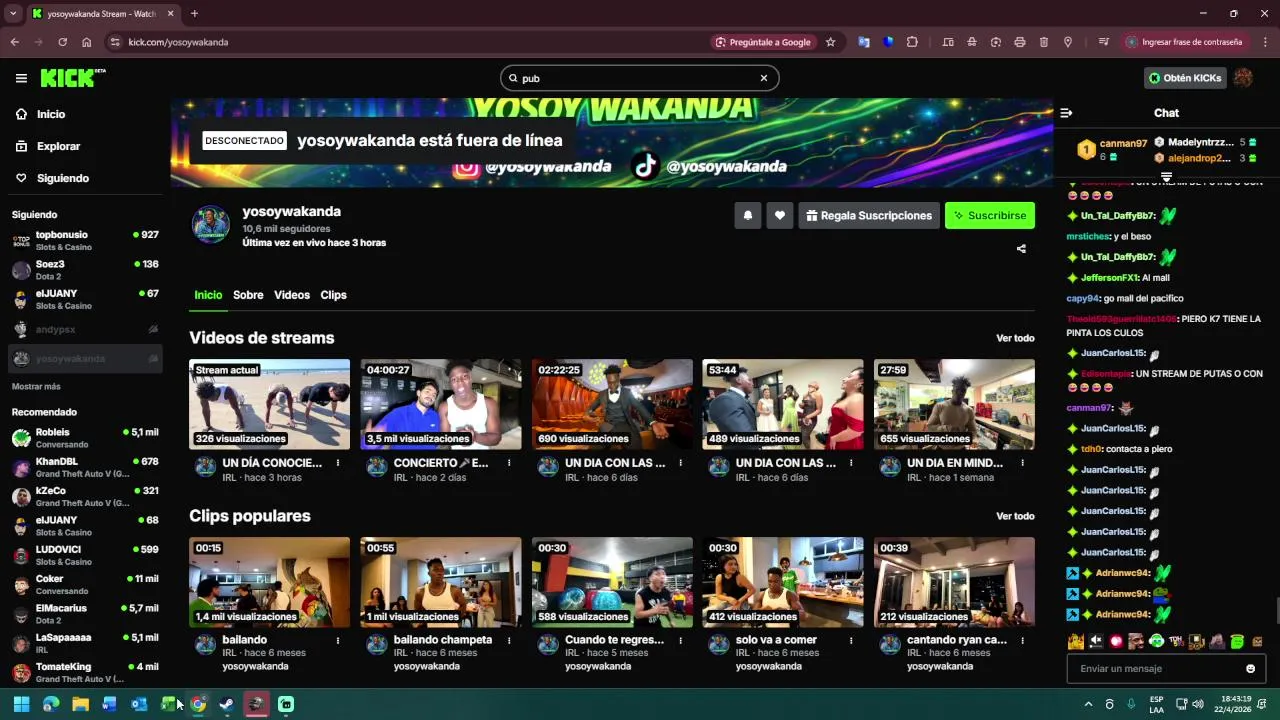The height and width of the screenshot is (720, 1280).
Task: Click the yosoywakanda channel avatar
Action: coord(211,225)
